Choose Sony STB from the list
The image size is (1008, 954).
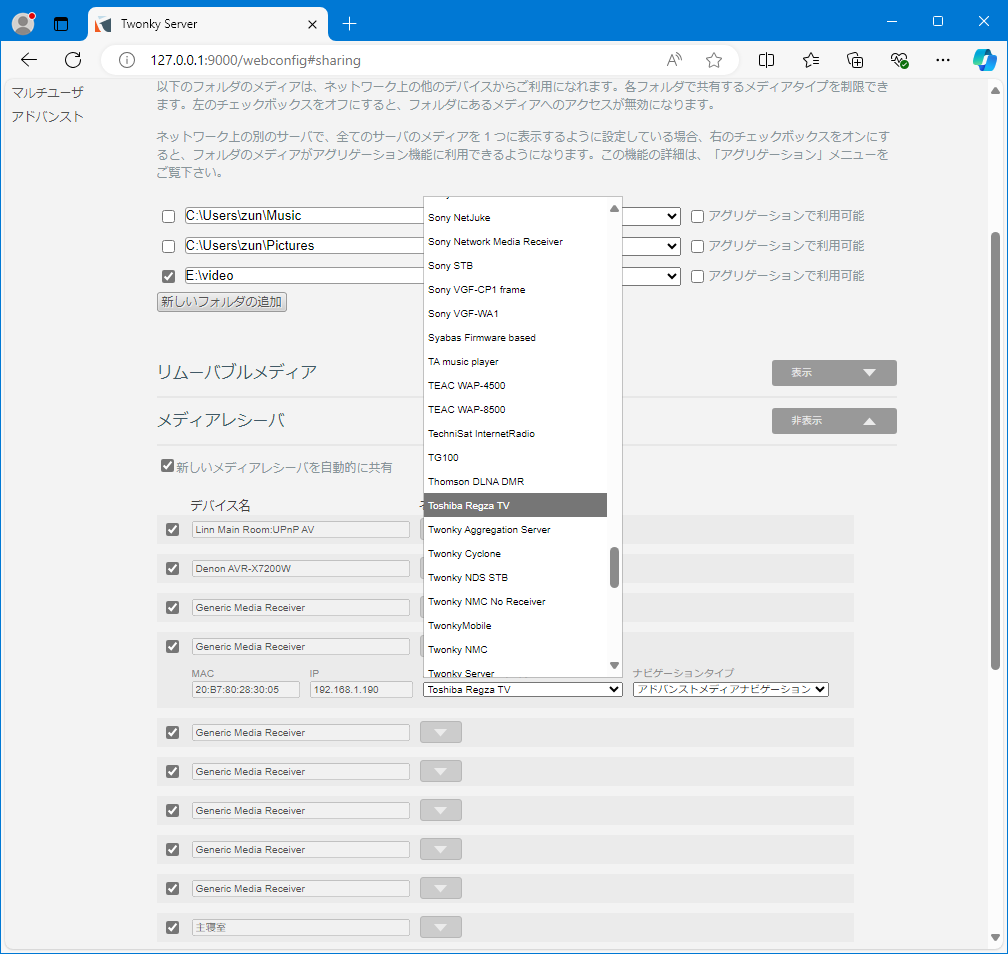coord(515,266)
